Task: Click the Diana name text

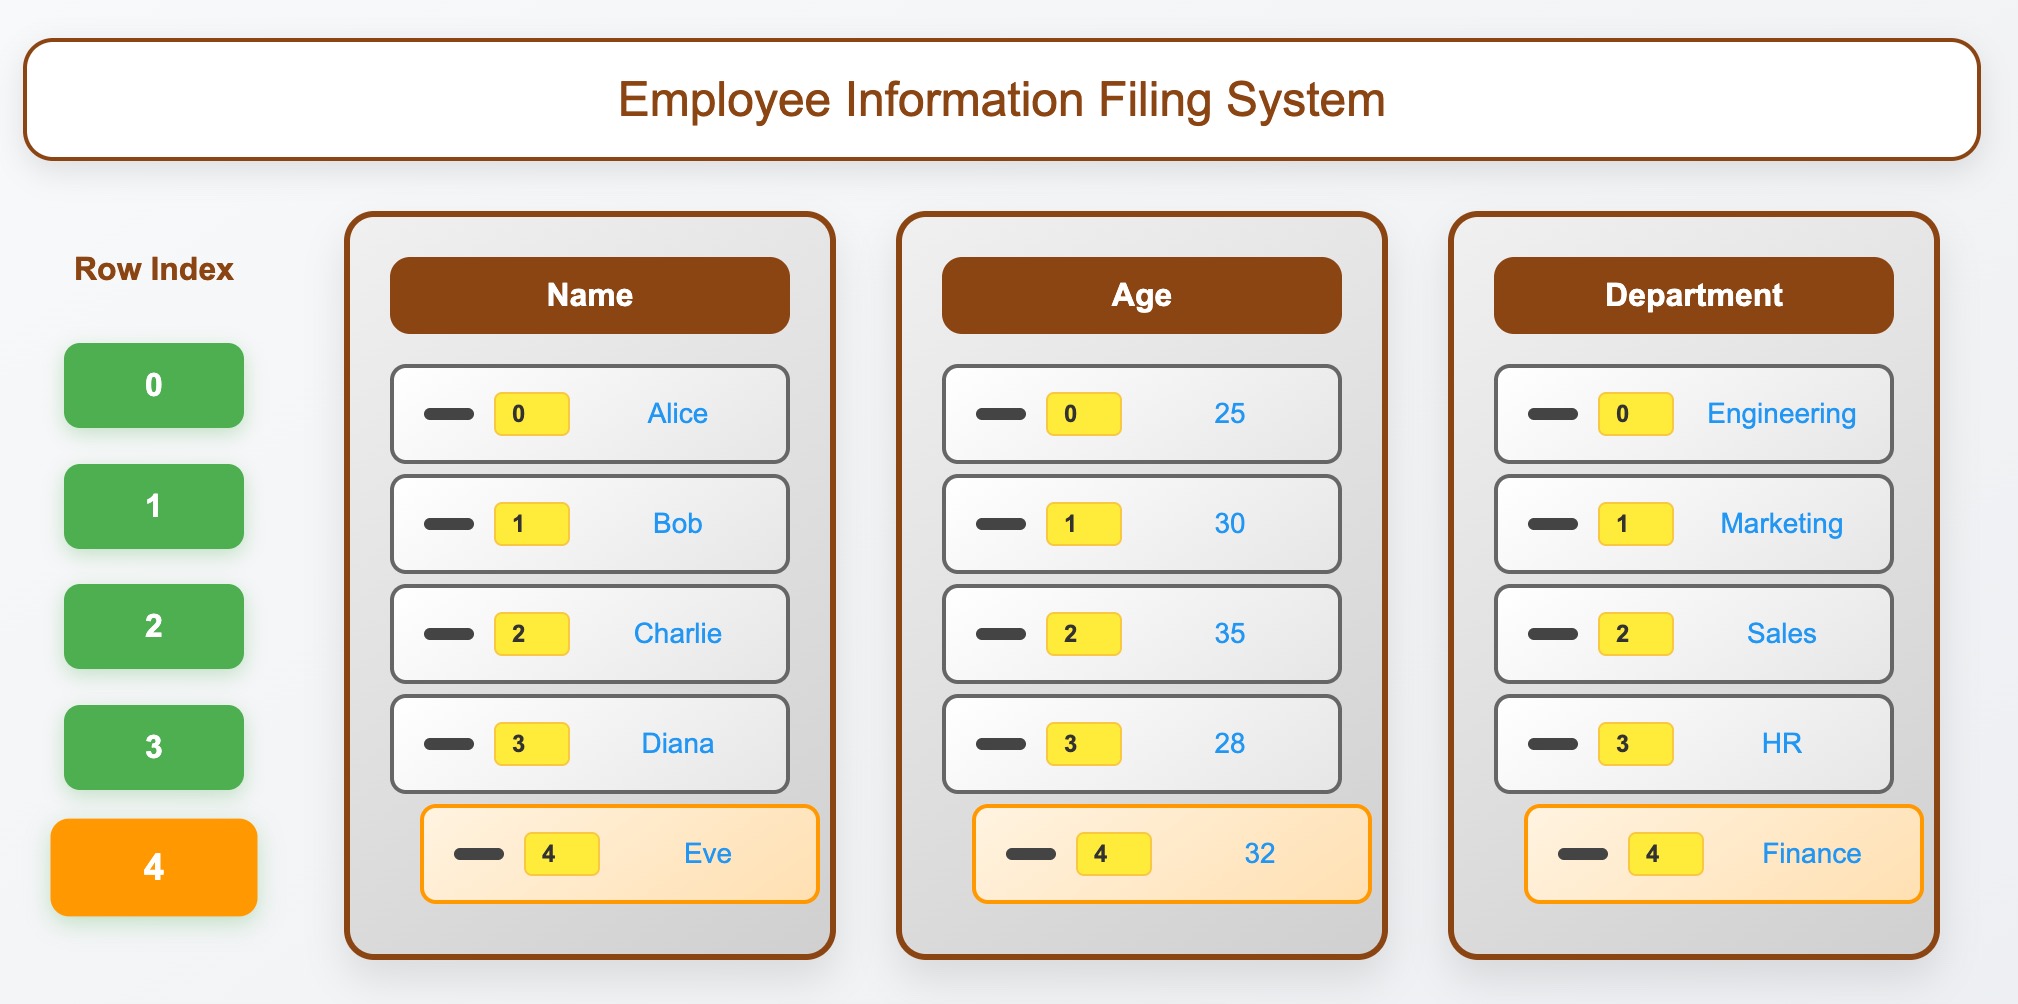Action: point(677,744)
